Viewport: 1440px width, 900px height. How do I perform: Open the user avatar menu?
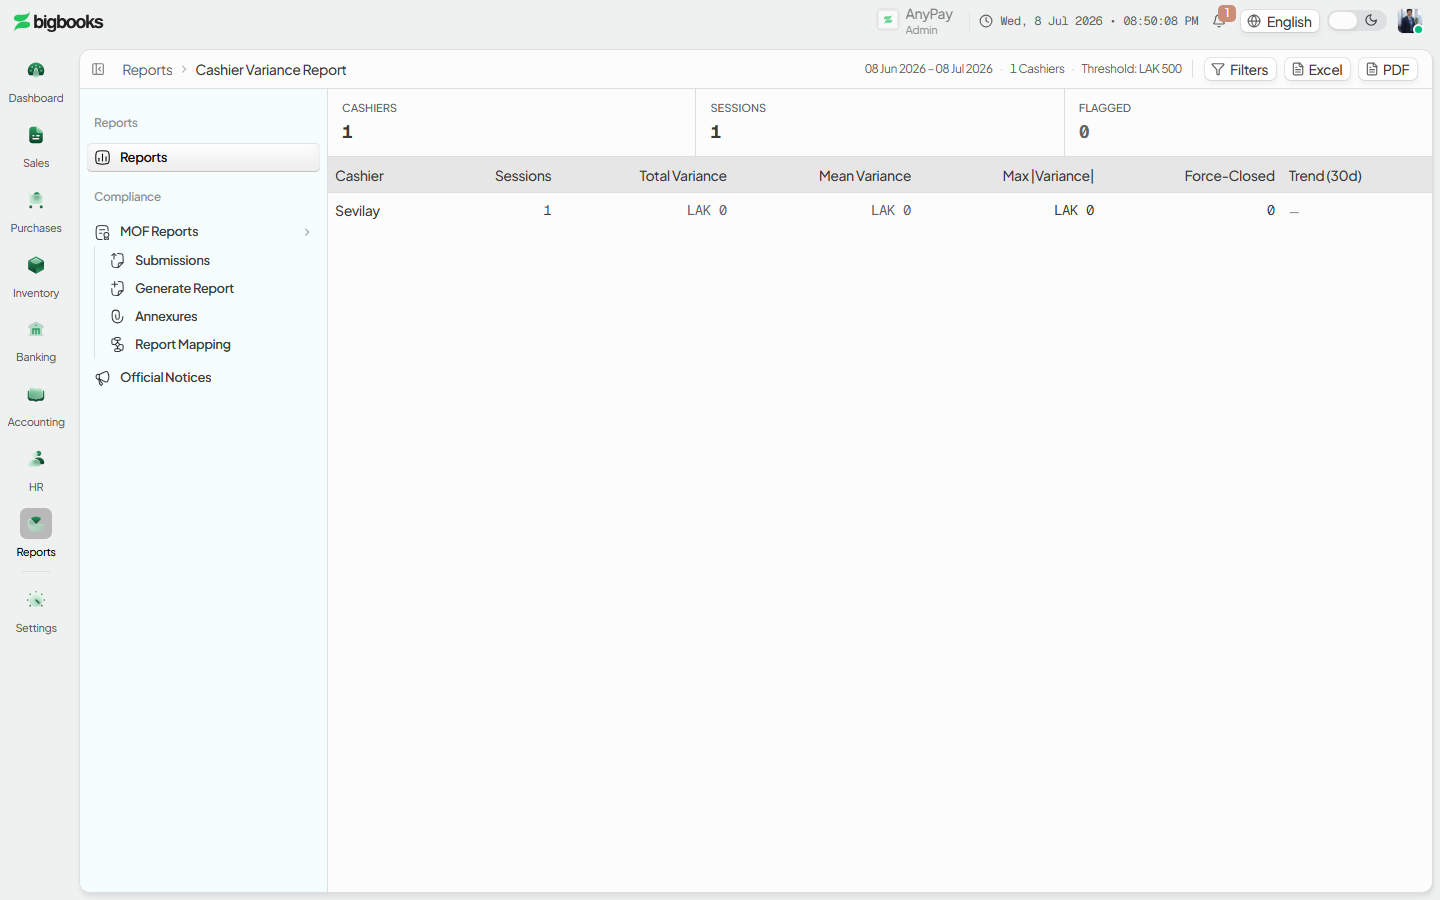(1410, 21)
